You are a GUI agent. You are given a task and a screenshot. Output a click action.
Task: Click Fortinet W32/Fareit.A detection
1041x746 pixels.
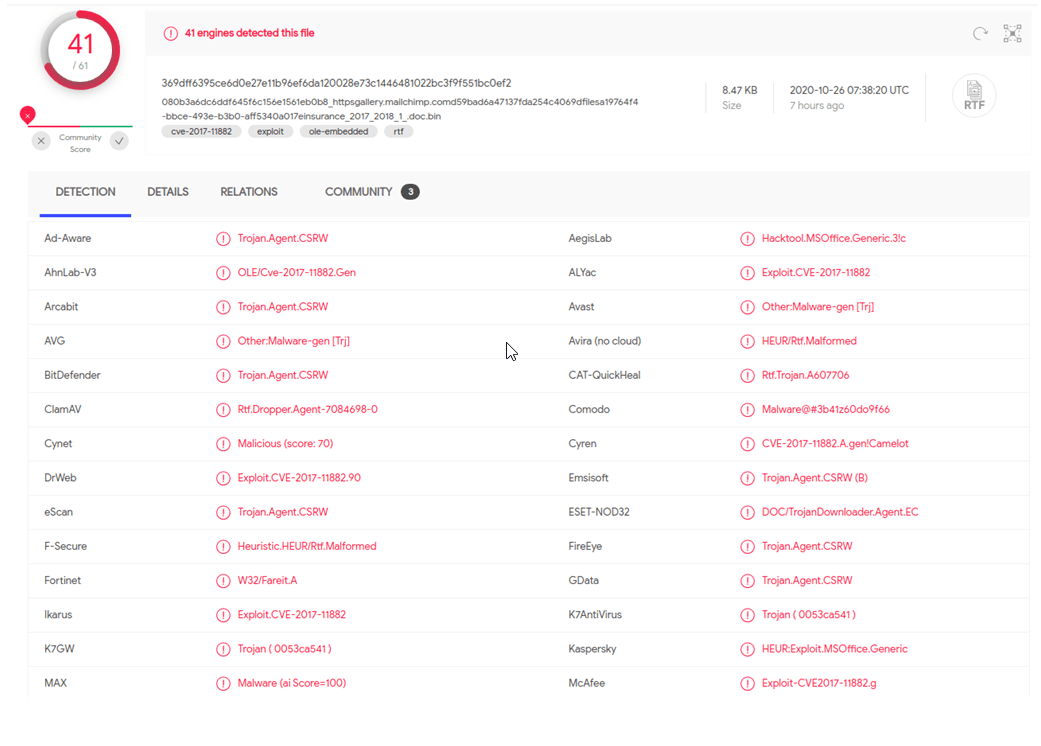(268, 581)
